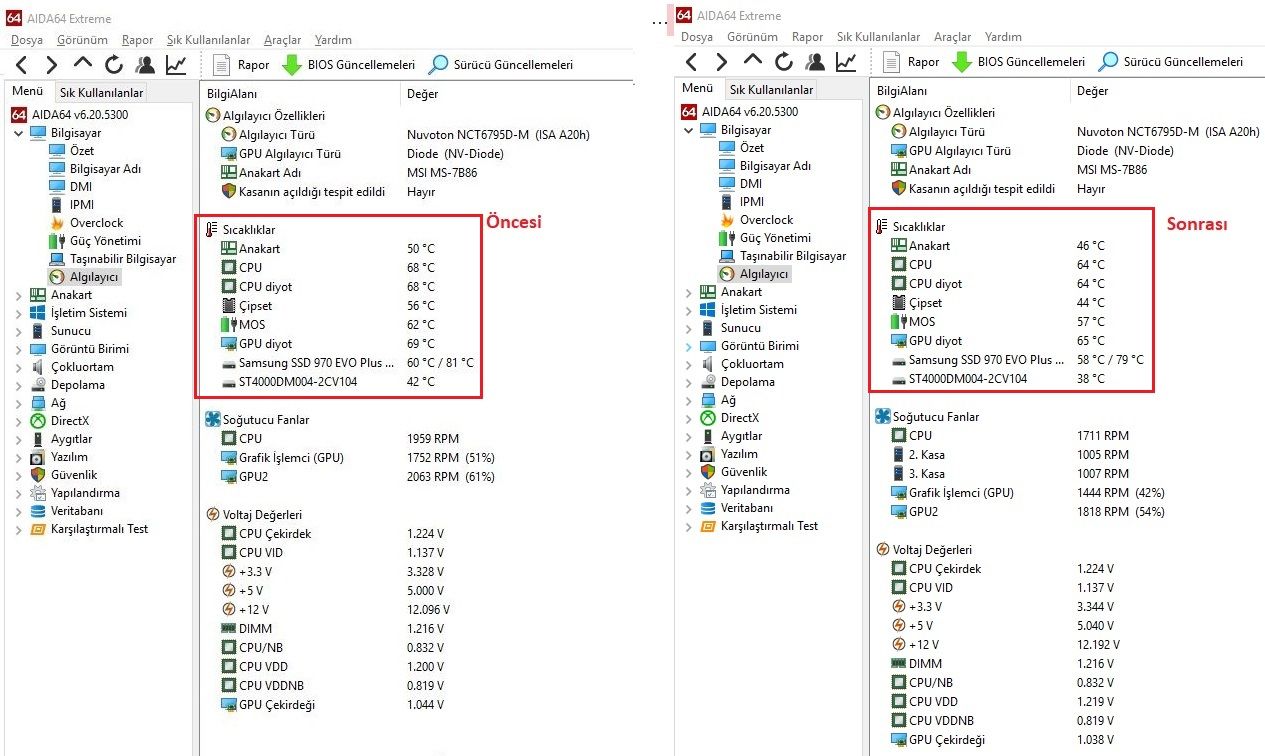The height and width of the screenshot is (756, 1265).
Task: Switch to Menü tab in right window
Action: 697,88
